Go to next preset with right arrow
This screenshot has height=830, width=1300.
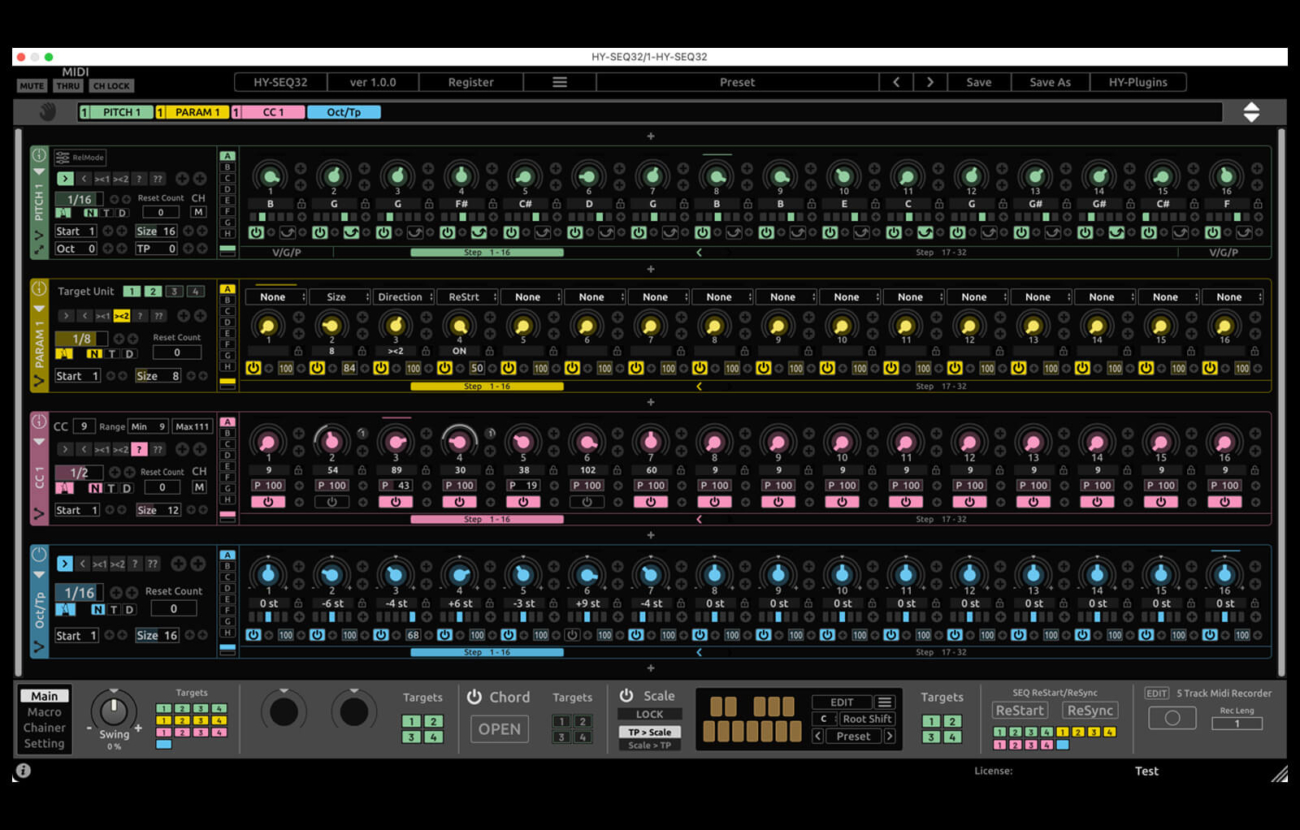tap(930, 82)
